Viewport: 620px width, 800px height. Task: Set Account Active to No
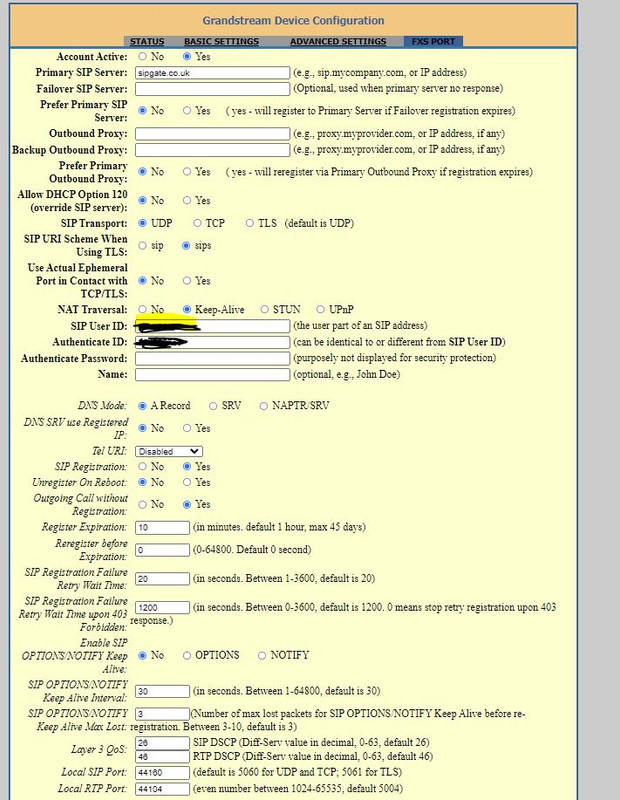pos(142,57)
